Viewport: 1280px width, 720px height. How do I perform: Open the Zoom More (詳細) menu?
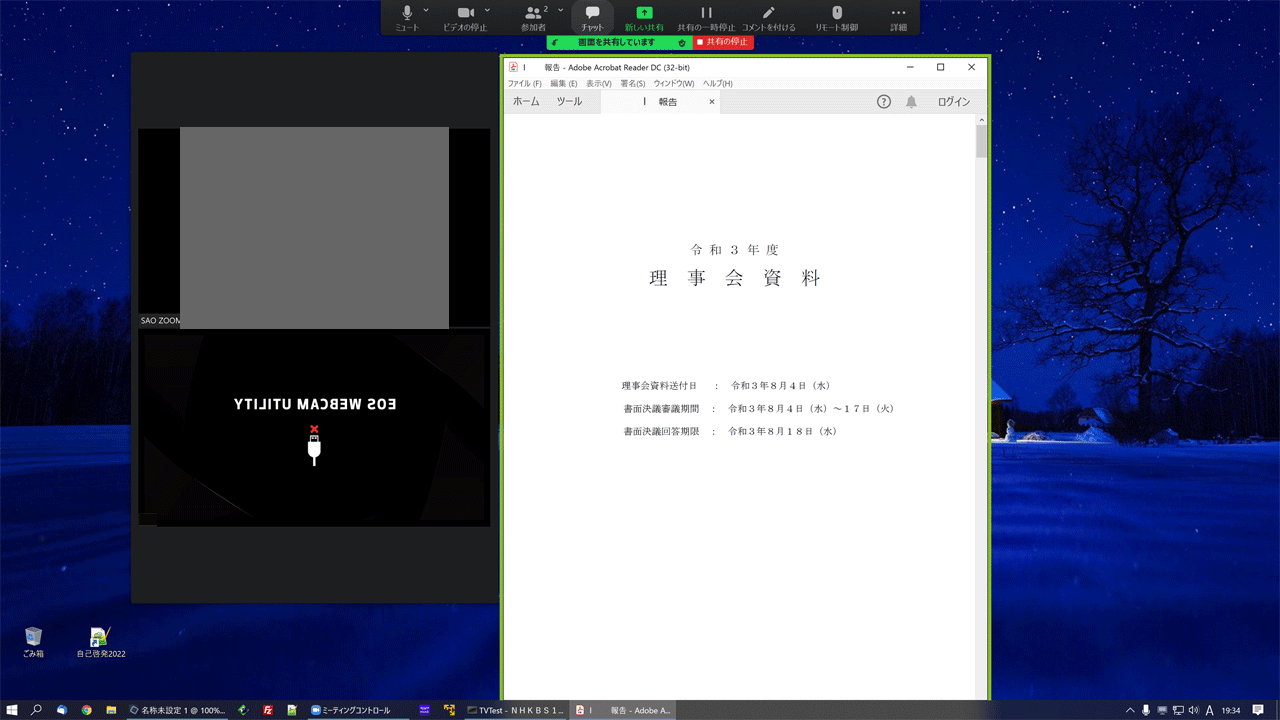[x=899, y=17]
